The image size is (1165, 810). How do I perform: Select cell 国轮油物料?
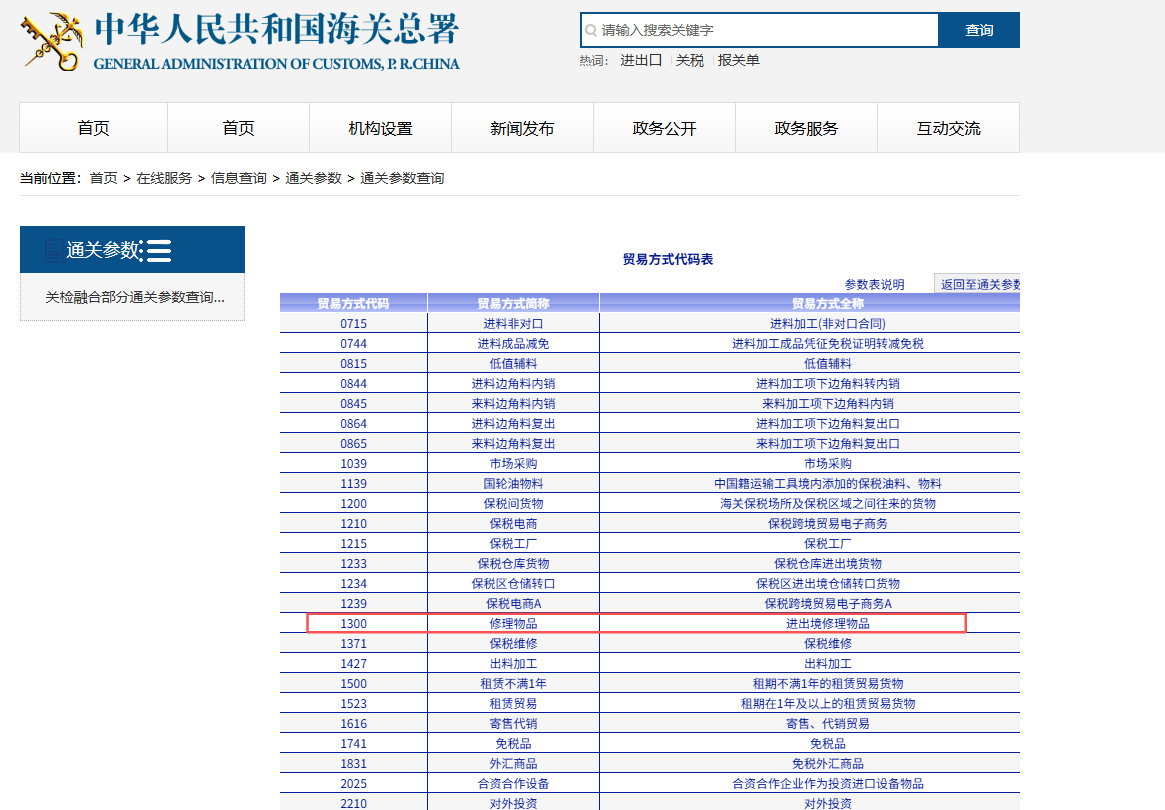pos(513,484)
